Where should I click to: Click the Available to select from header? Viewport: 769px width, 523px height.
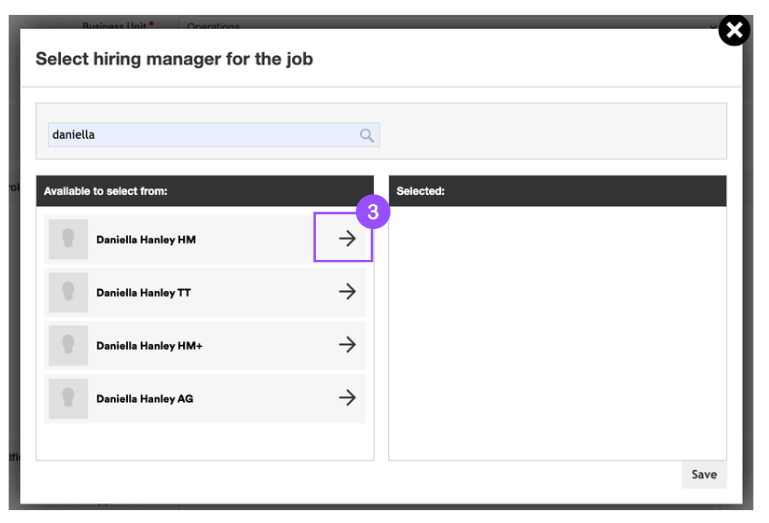click(x=106, y=191)
